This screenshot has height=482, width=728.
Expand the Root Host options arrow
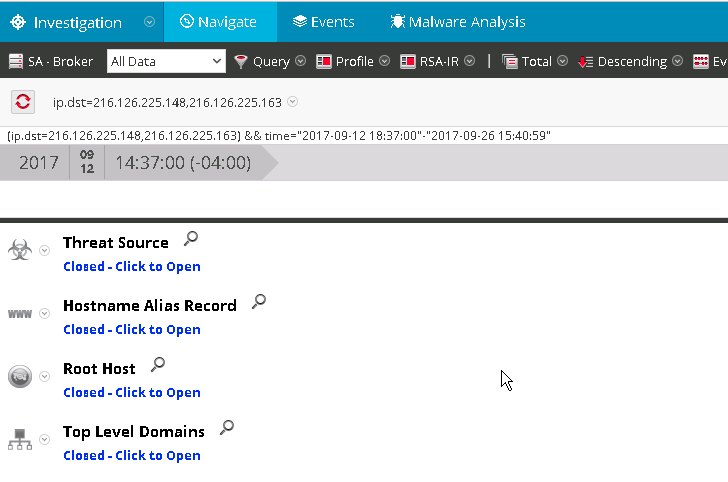[x=45, y=376]
